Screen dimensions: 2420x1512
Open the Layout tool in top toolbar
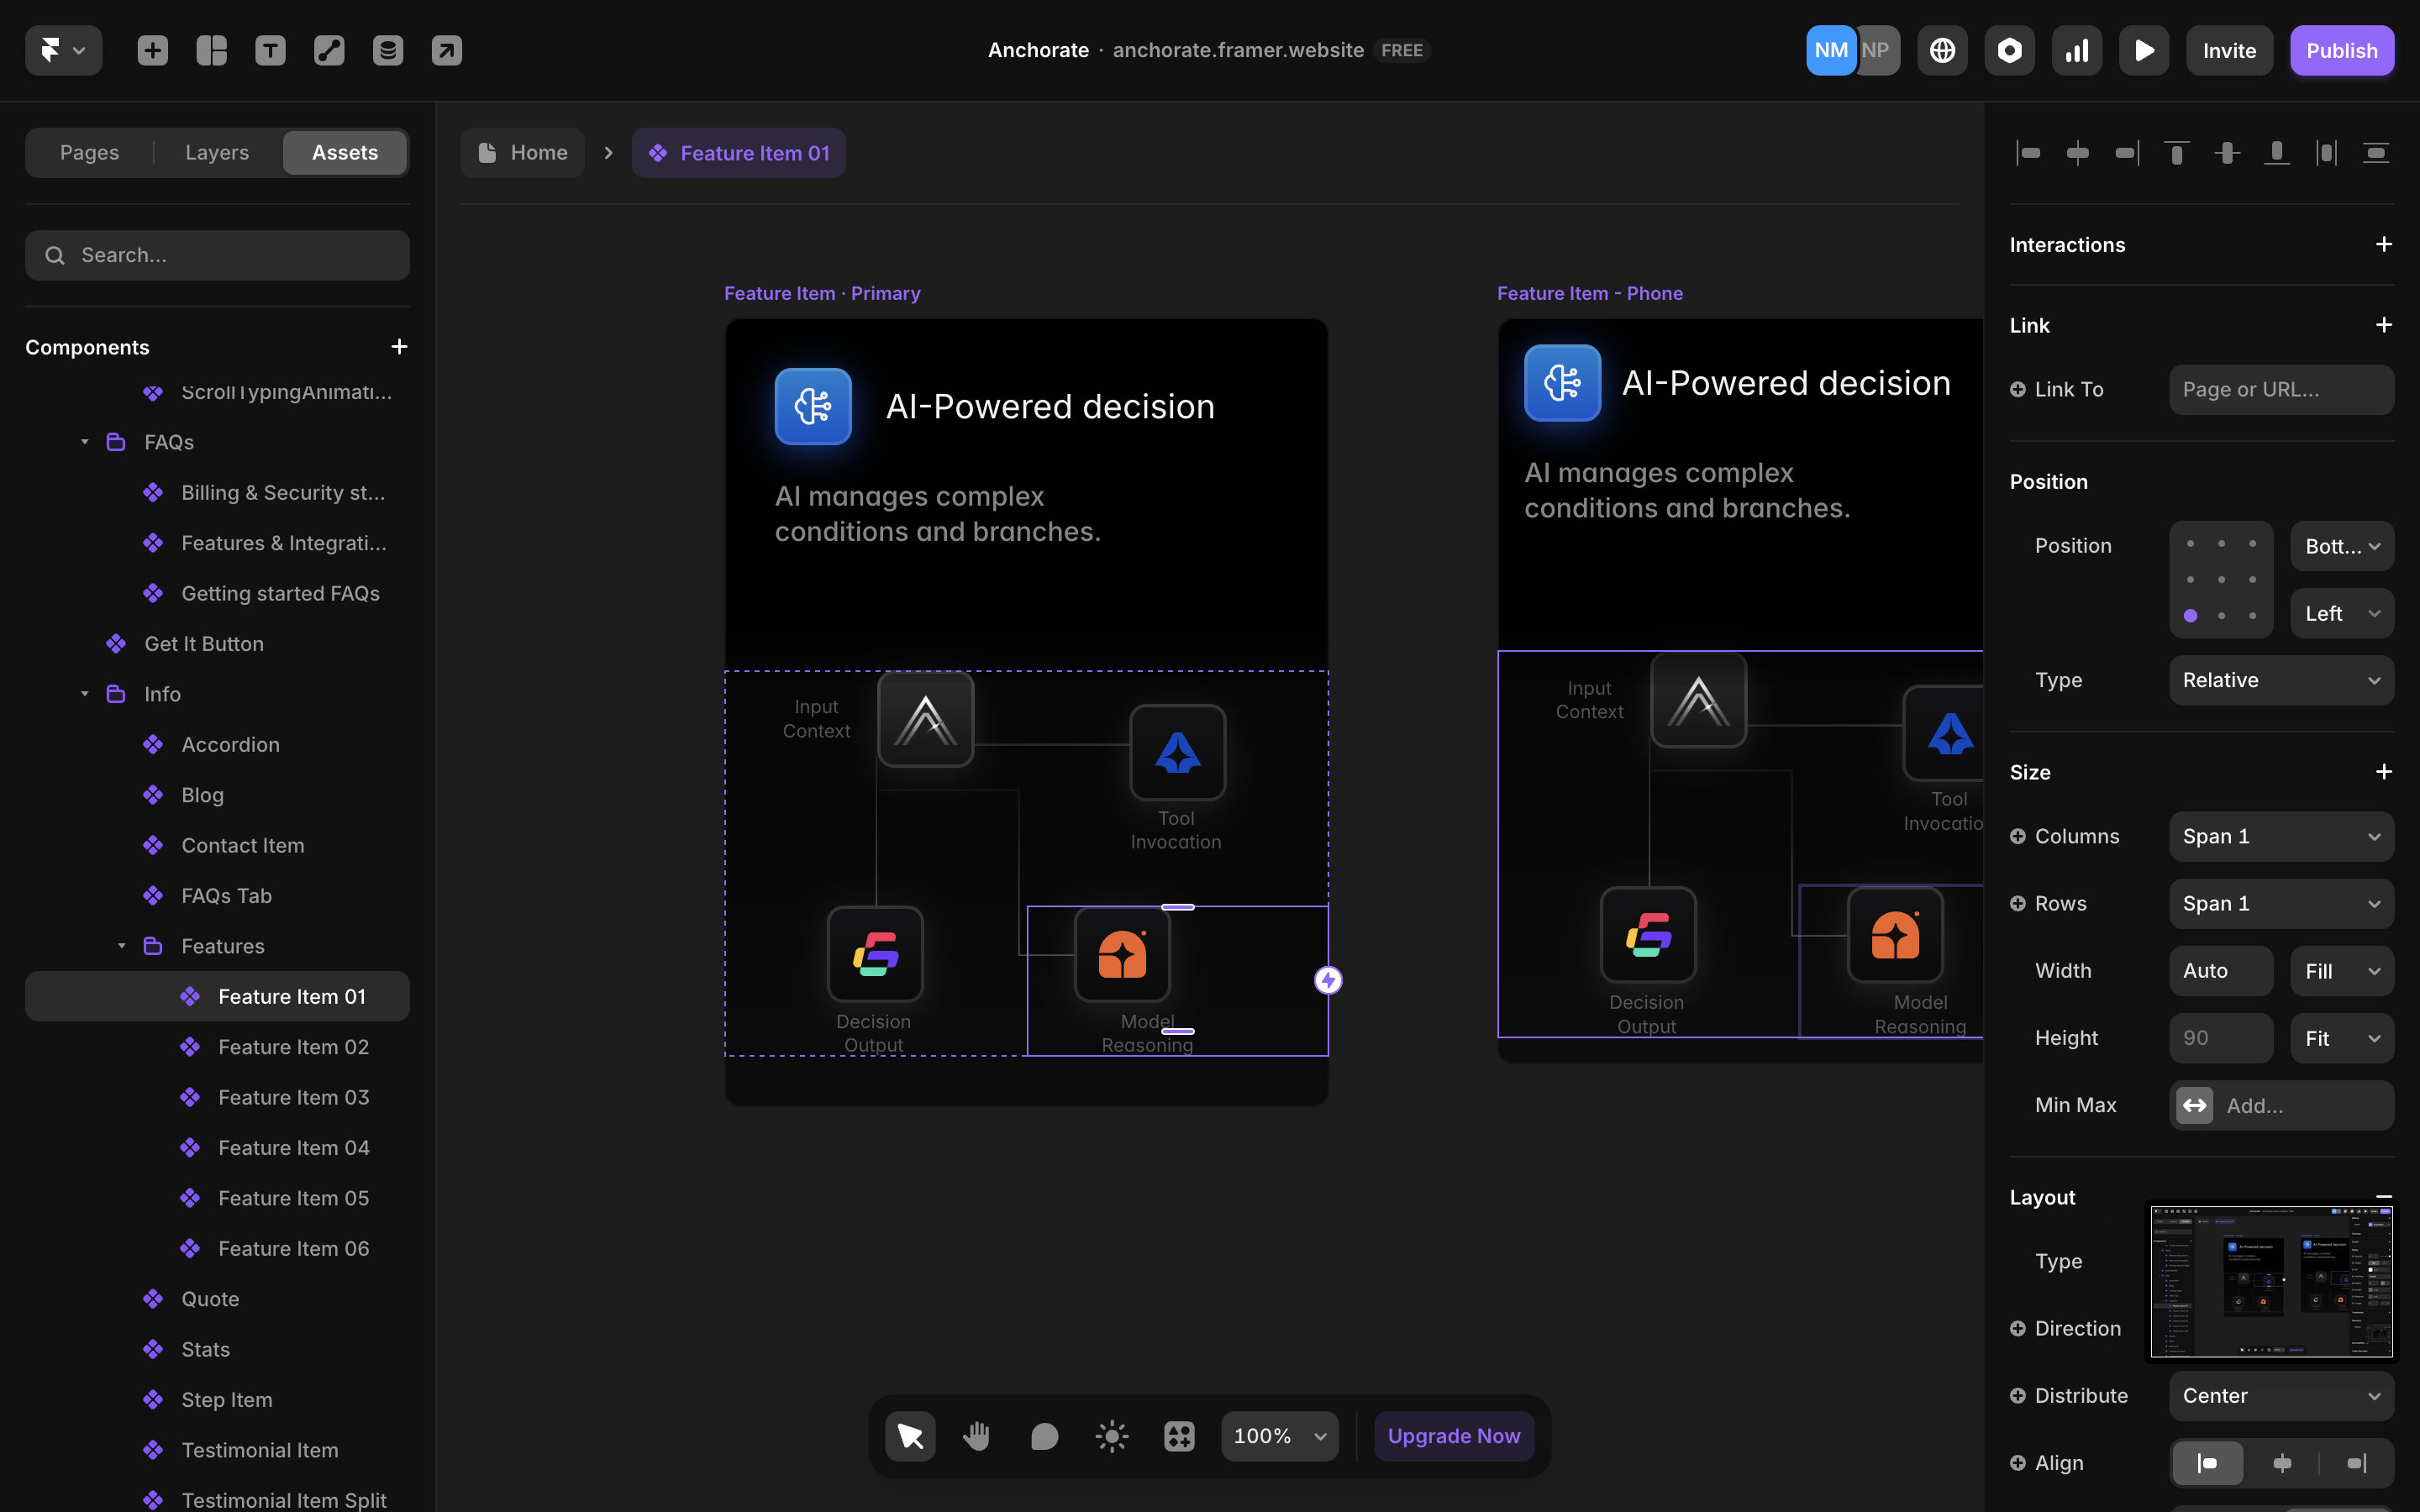211,50
